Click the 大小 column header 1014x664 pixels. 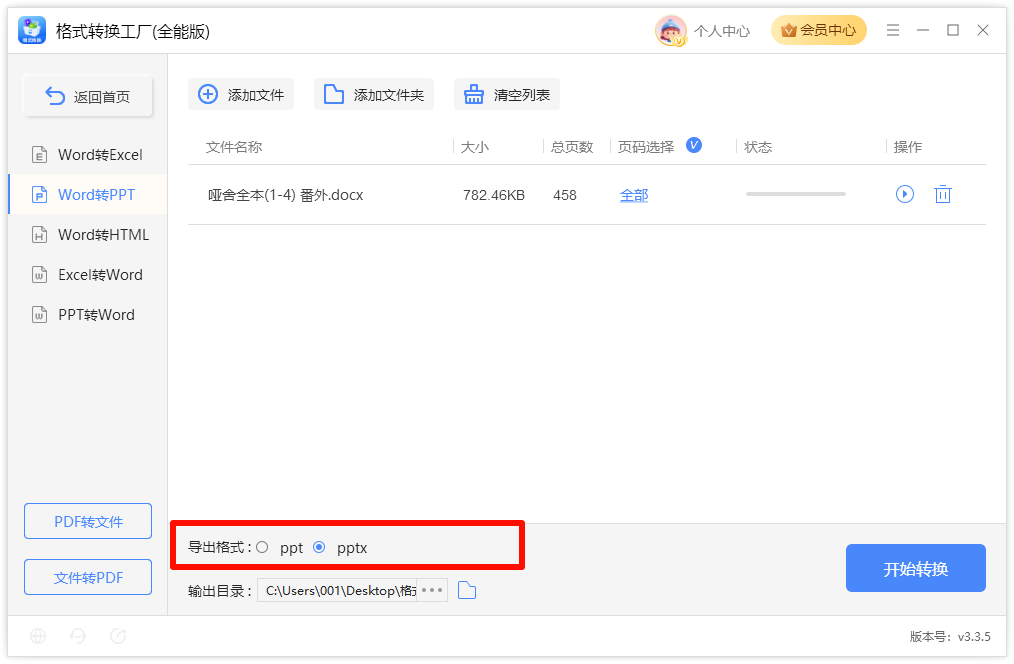pyautogui.click(x=475, y=147)
